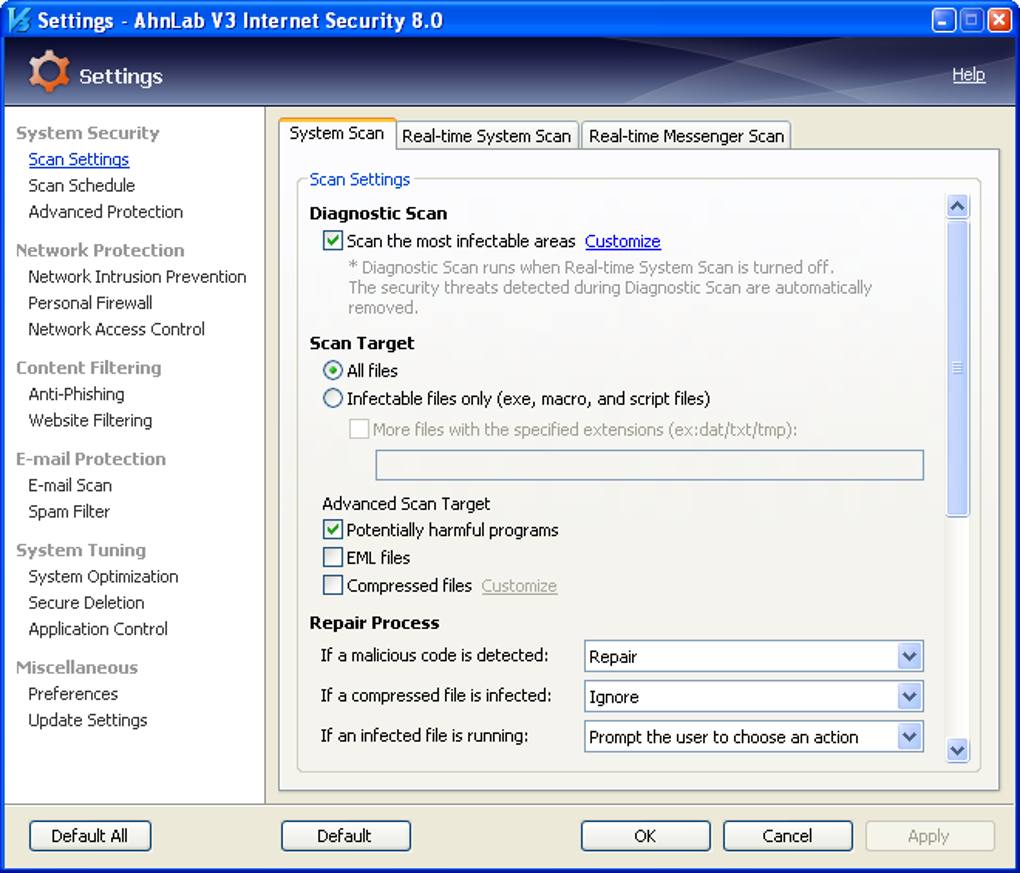Toggle Potentially harmful programs checkbox
This screenshot has width=1020, height=873.
click(x=332, y=530)
